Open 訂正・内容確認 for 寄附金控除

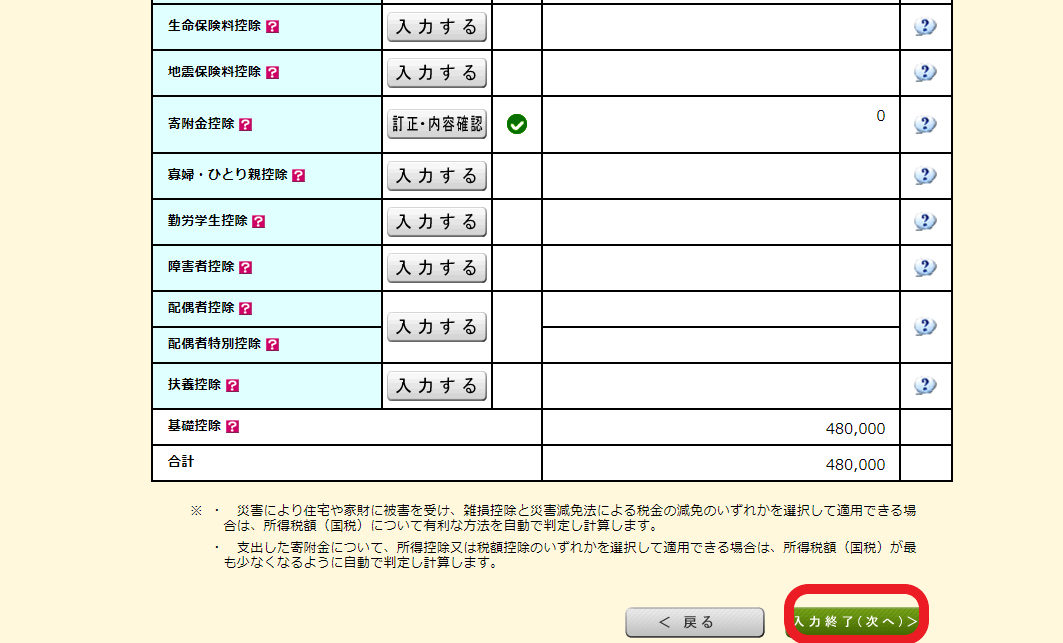pyautogui.click(x=437, y=124)
